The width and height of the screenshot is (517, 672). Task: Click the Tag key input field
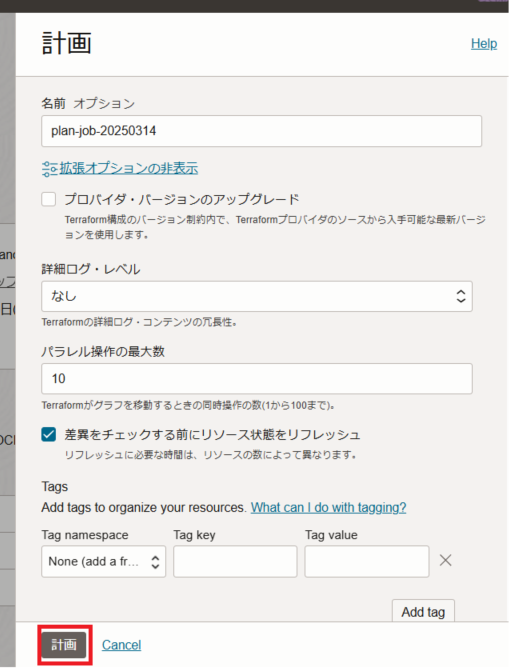coord(235,561)
